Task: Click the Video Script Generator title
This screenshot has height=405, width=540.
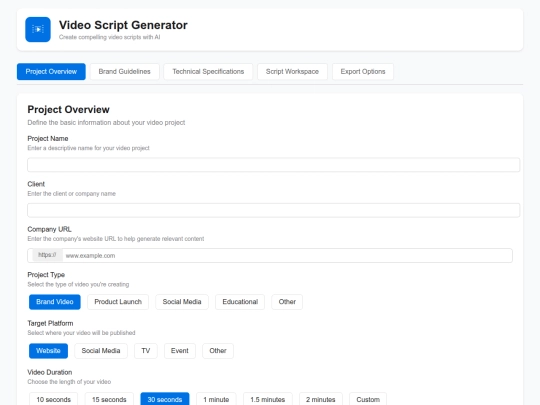Action: tap(123, 25)
